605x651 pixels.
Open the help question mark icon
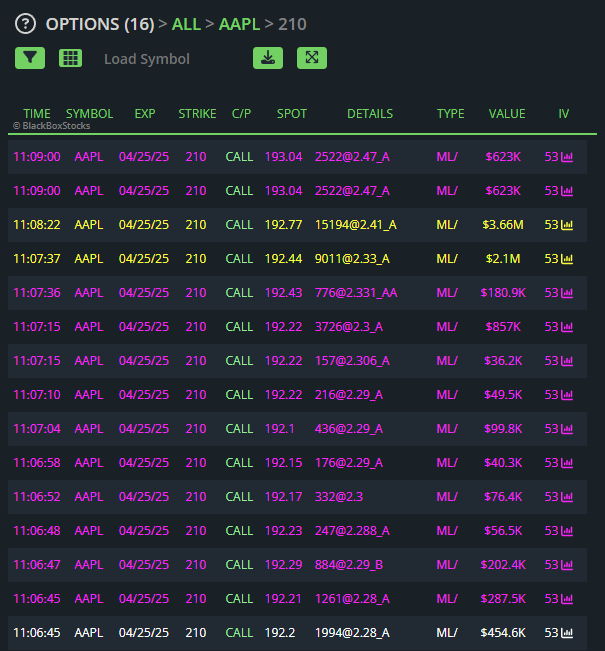point(25,24)
